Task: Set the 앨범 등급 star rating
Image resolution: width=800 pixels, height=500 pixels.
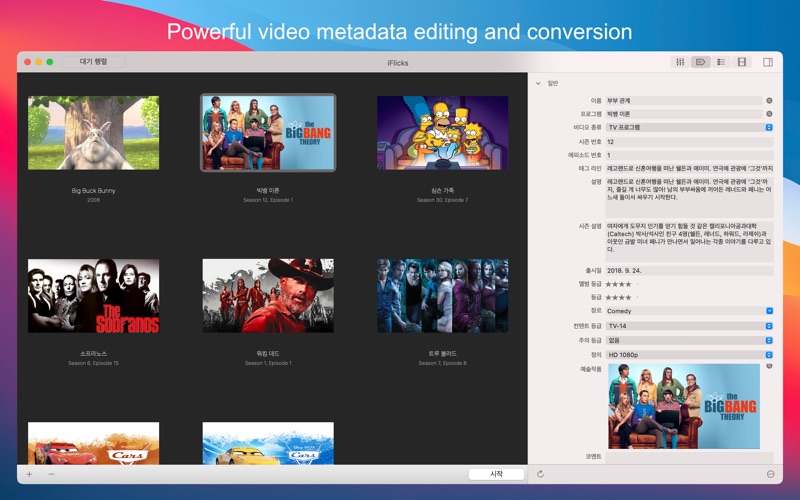Action: (621, 284)
